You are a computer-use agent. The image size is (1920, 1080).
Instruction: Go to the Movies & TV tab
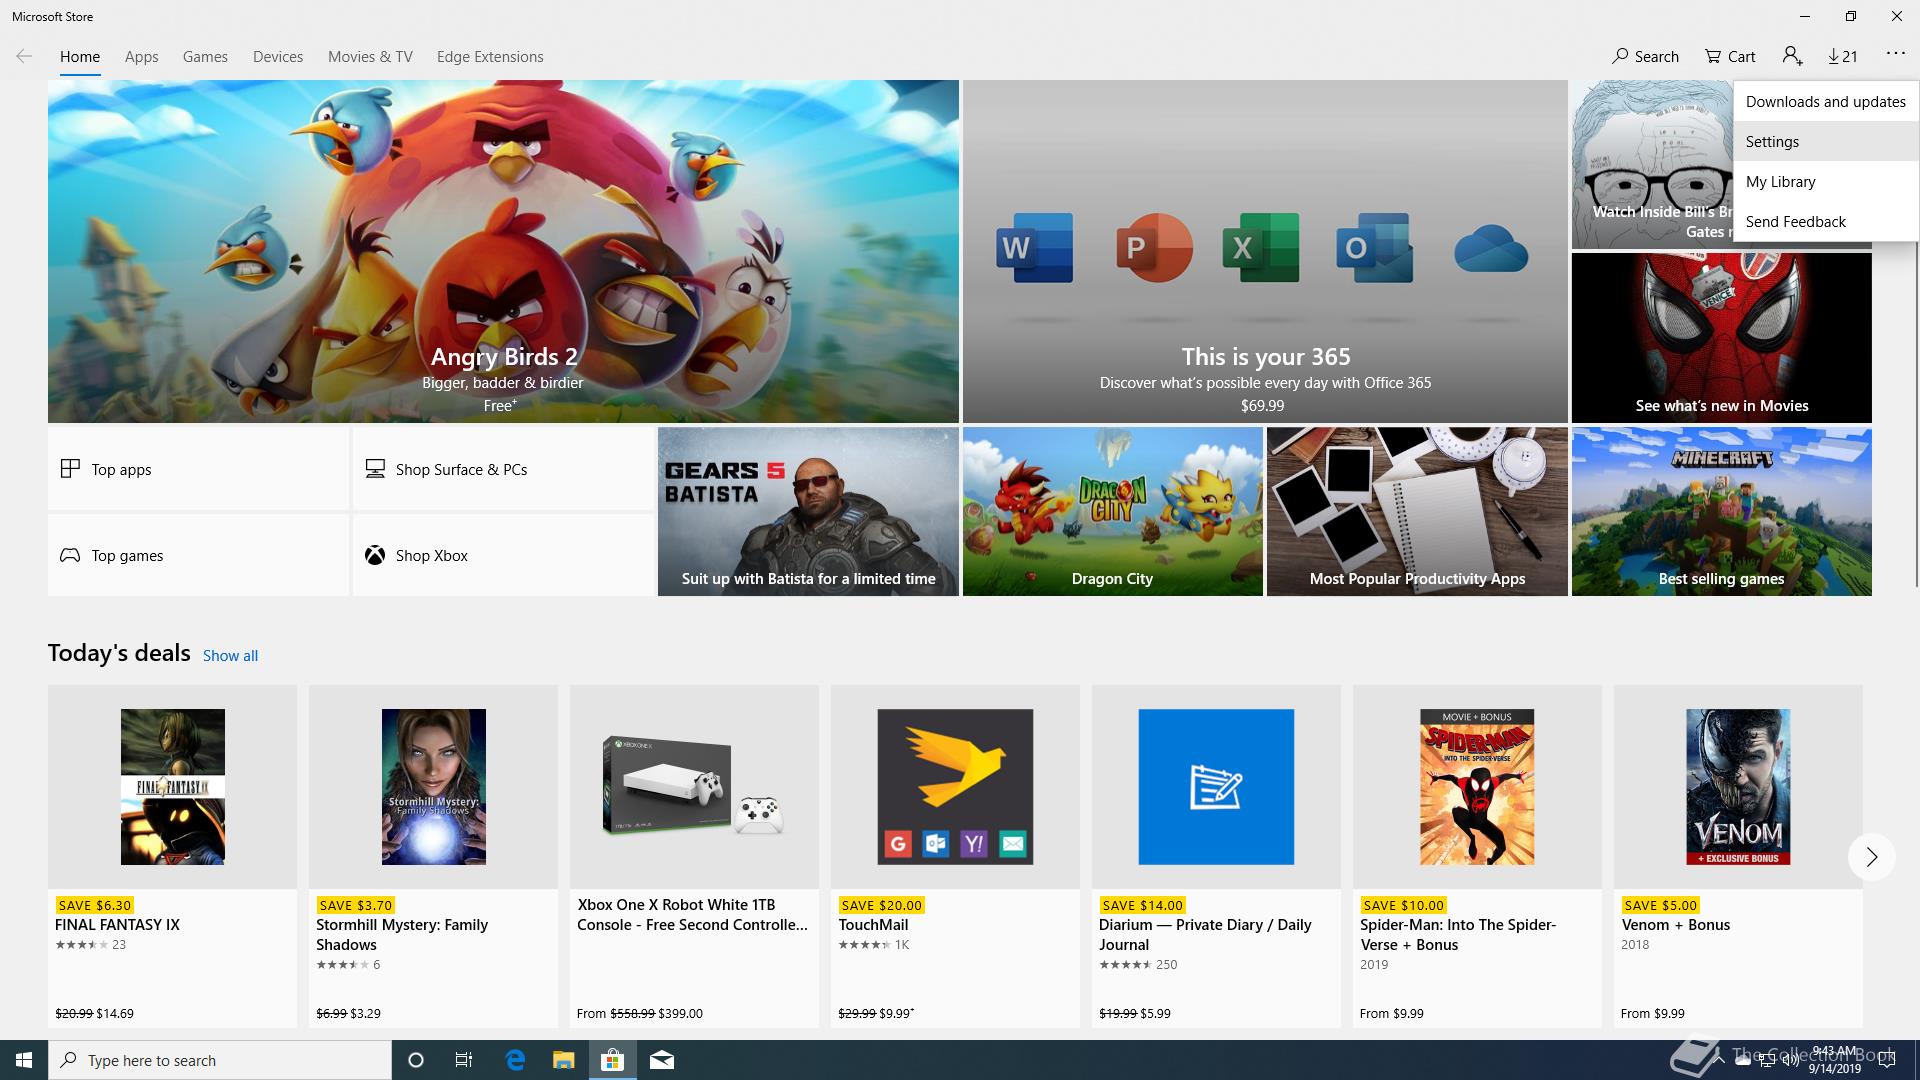coord(370,57)
